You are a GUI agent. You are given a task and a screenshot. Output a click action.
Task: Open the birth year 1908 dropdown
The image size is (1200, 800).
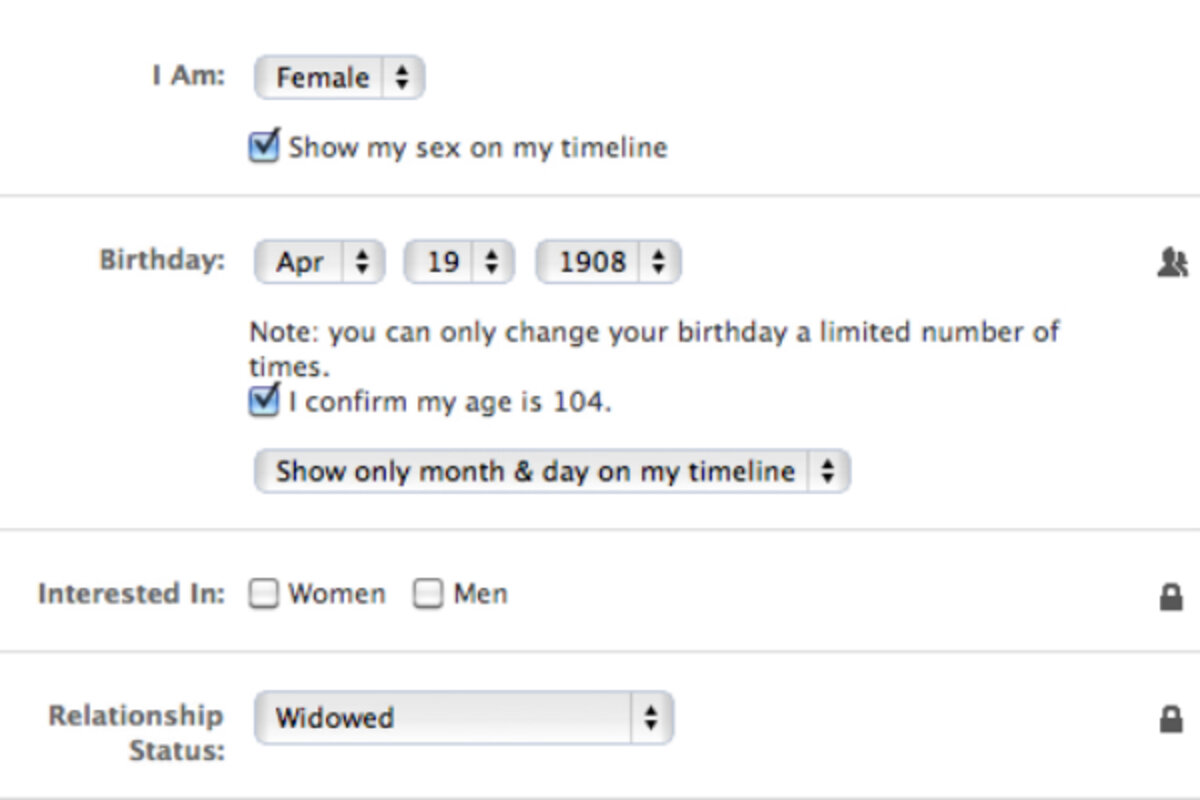click(608, 262)
